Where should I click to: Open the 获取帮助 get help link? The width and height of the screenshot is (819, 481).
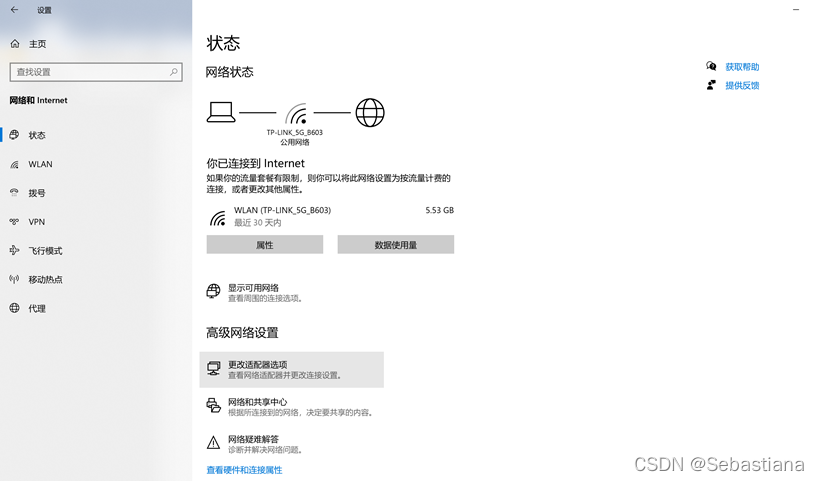coord(742,67)
